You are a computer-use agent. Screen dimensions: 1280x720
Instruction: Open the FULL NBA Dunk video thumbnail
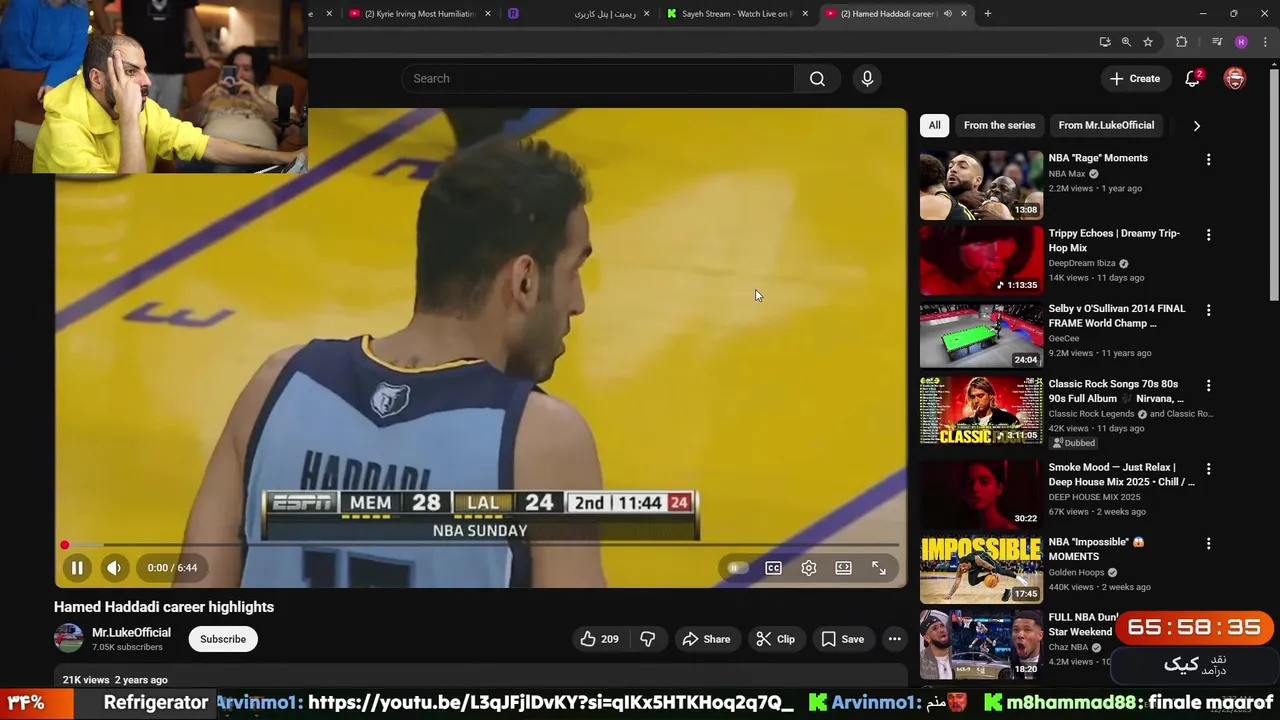coord(981,644)
